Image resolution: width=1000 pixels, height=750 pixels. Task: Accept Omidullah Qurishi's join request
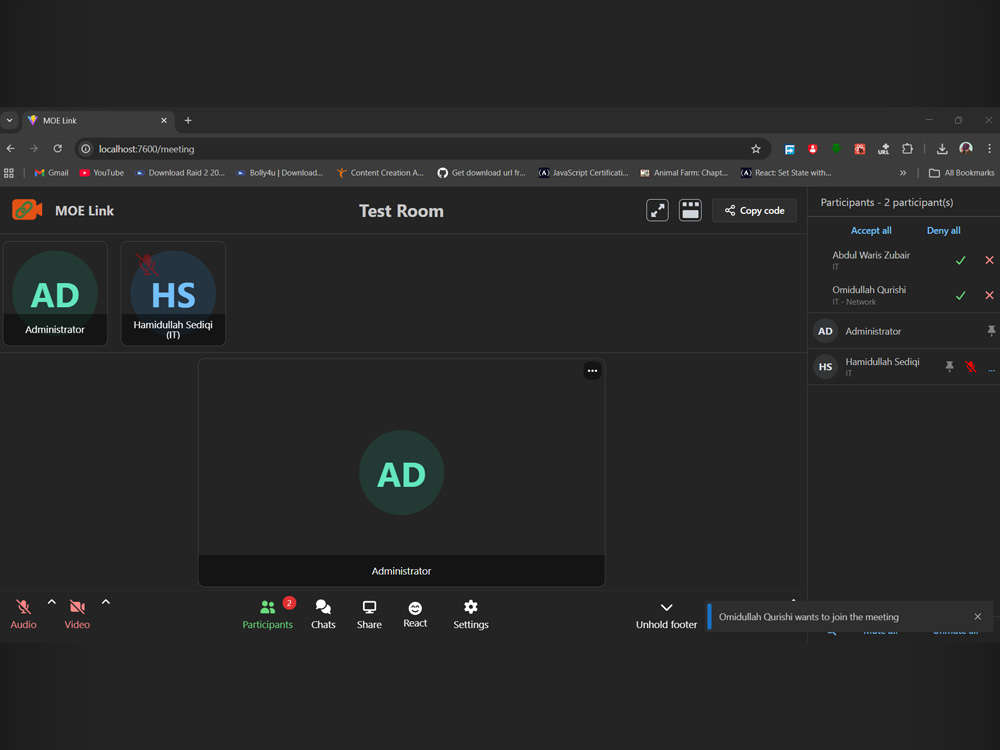pyautogui.click(x=960, y=295)
